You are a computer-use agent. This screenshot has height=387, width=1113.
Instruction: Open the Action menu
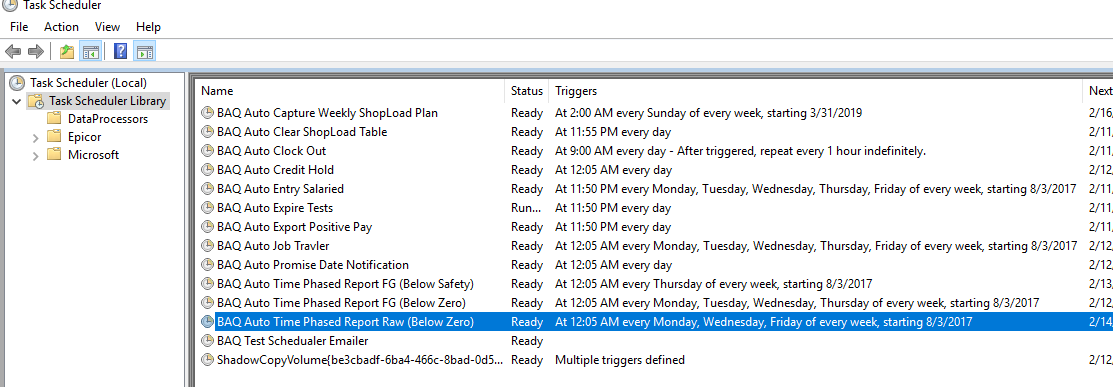tap(61, 27)
